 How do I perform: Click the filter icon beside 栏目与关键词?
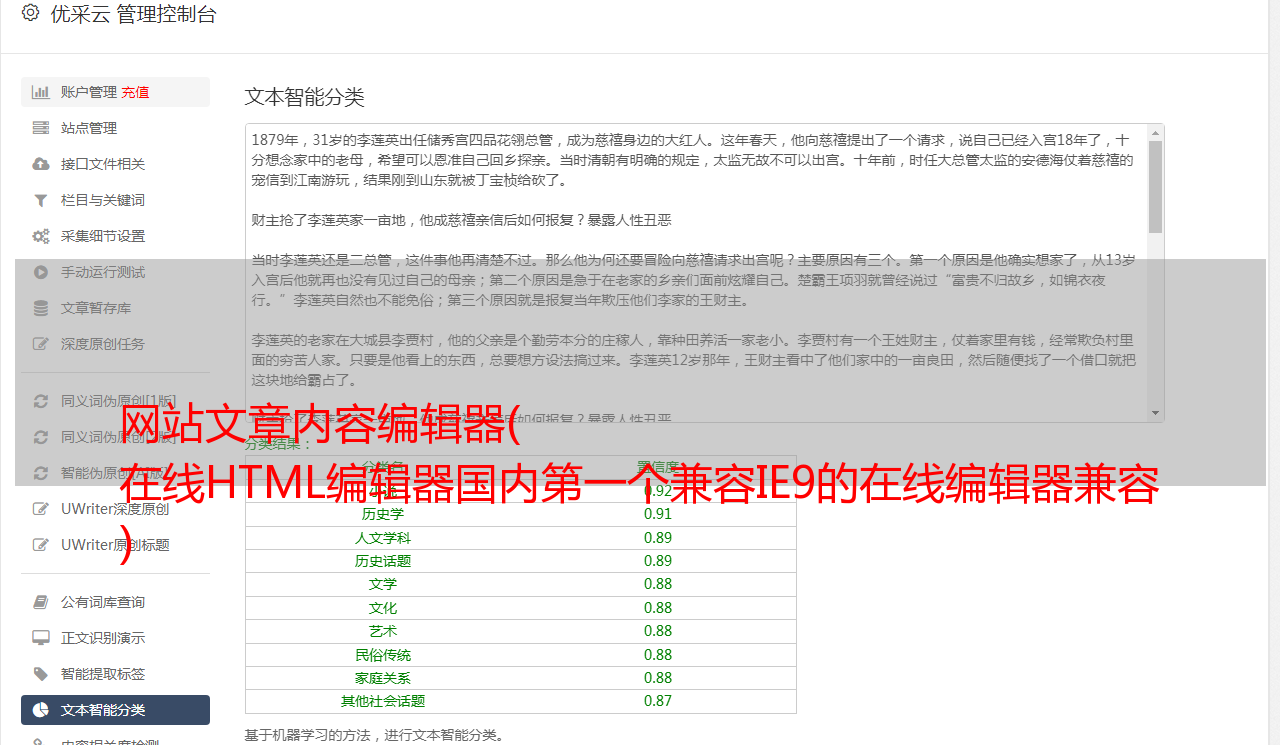coord(41,200)
